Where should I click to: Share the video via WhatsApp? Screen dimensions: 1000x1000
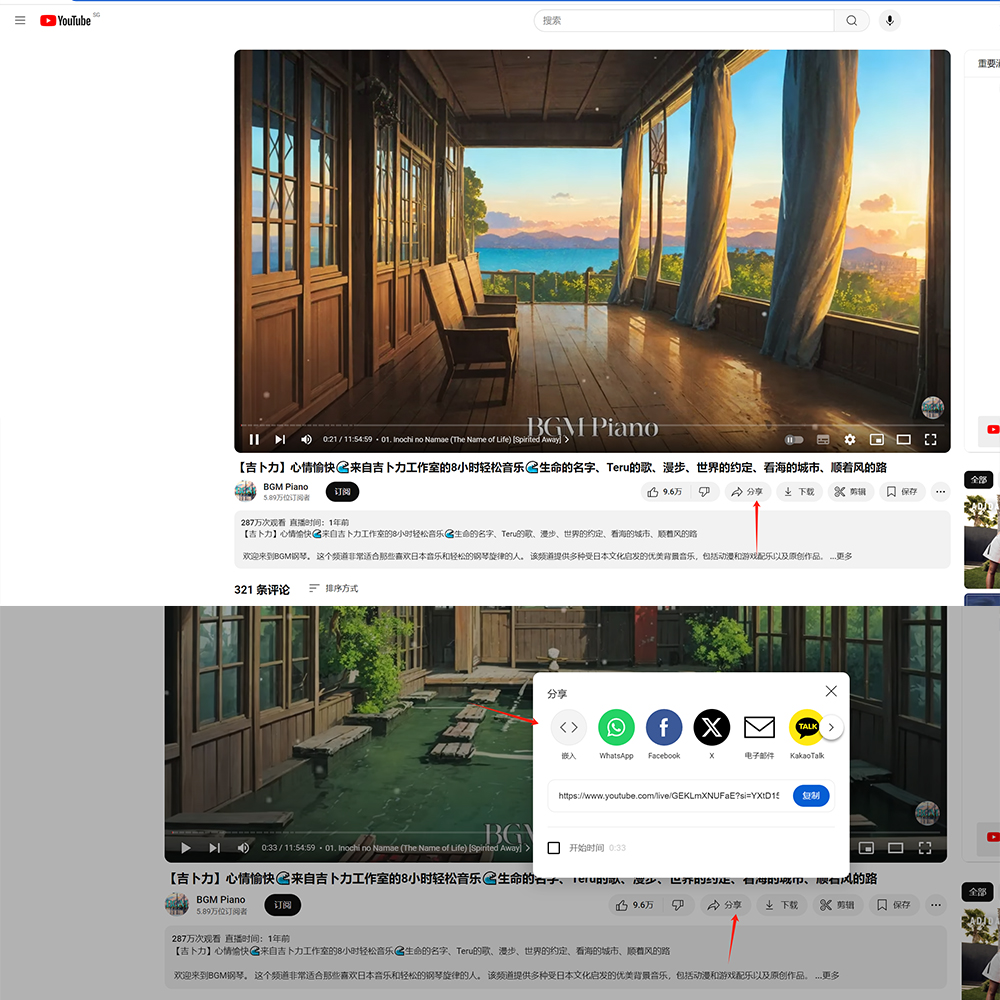(616, 735)
